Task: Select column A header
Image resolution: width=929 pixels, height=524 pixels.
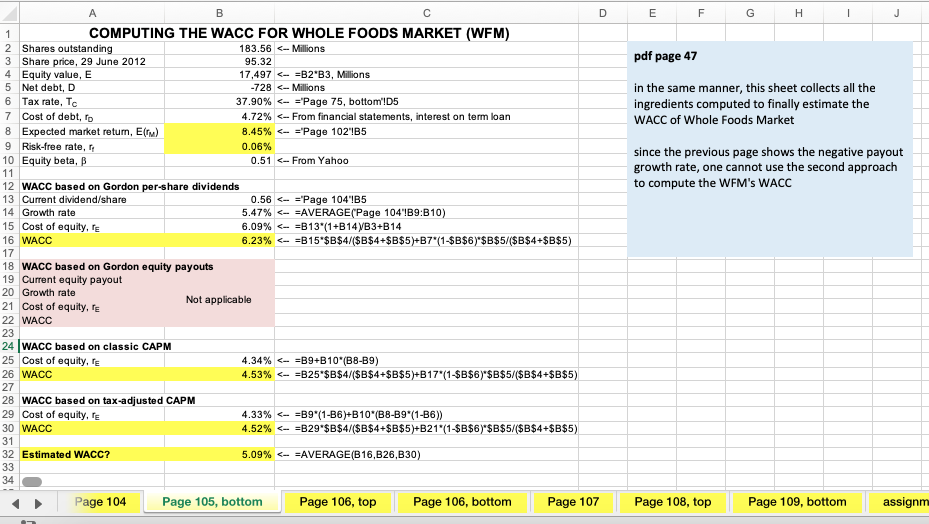Action: [x=92, y=13]
